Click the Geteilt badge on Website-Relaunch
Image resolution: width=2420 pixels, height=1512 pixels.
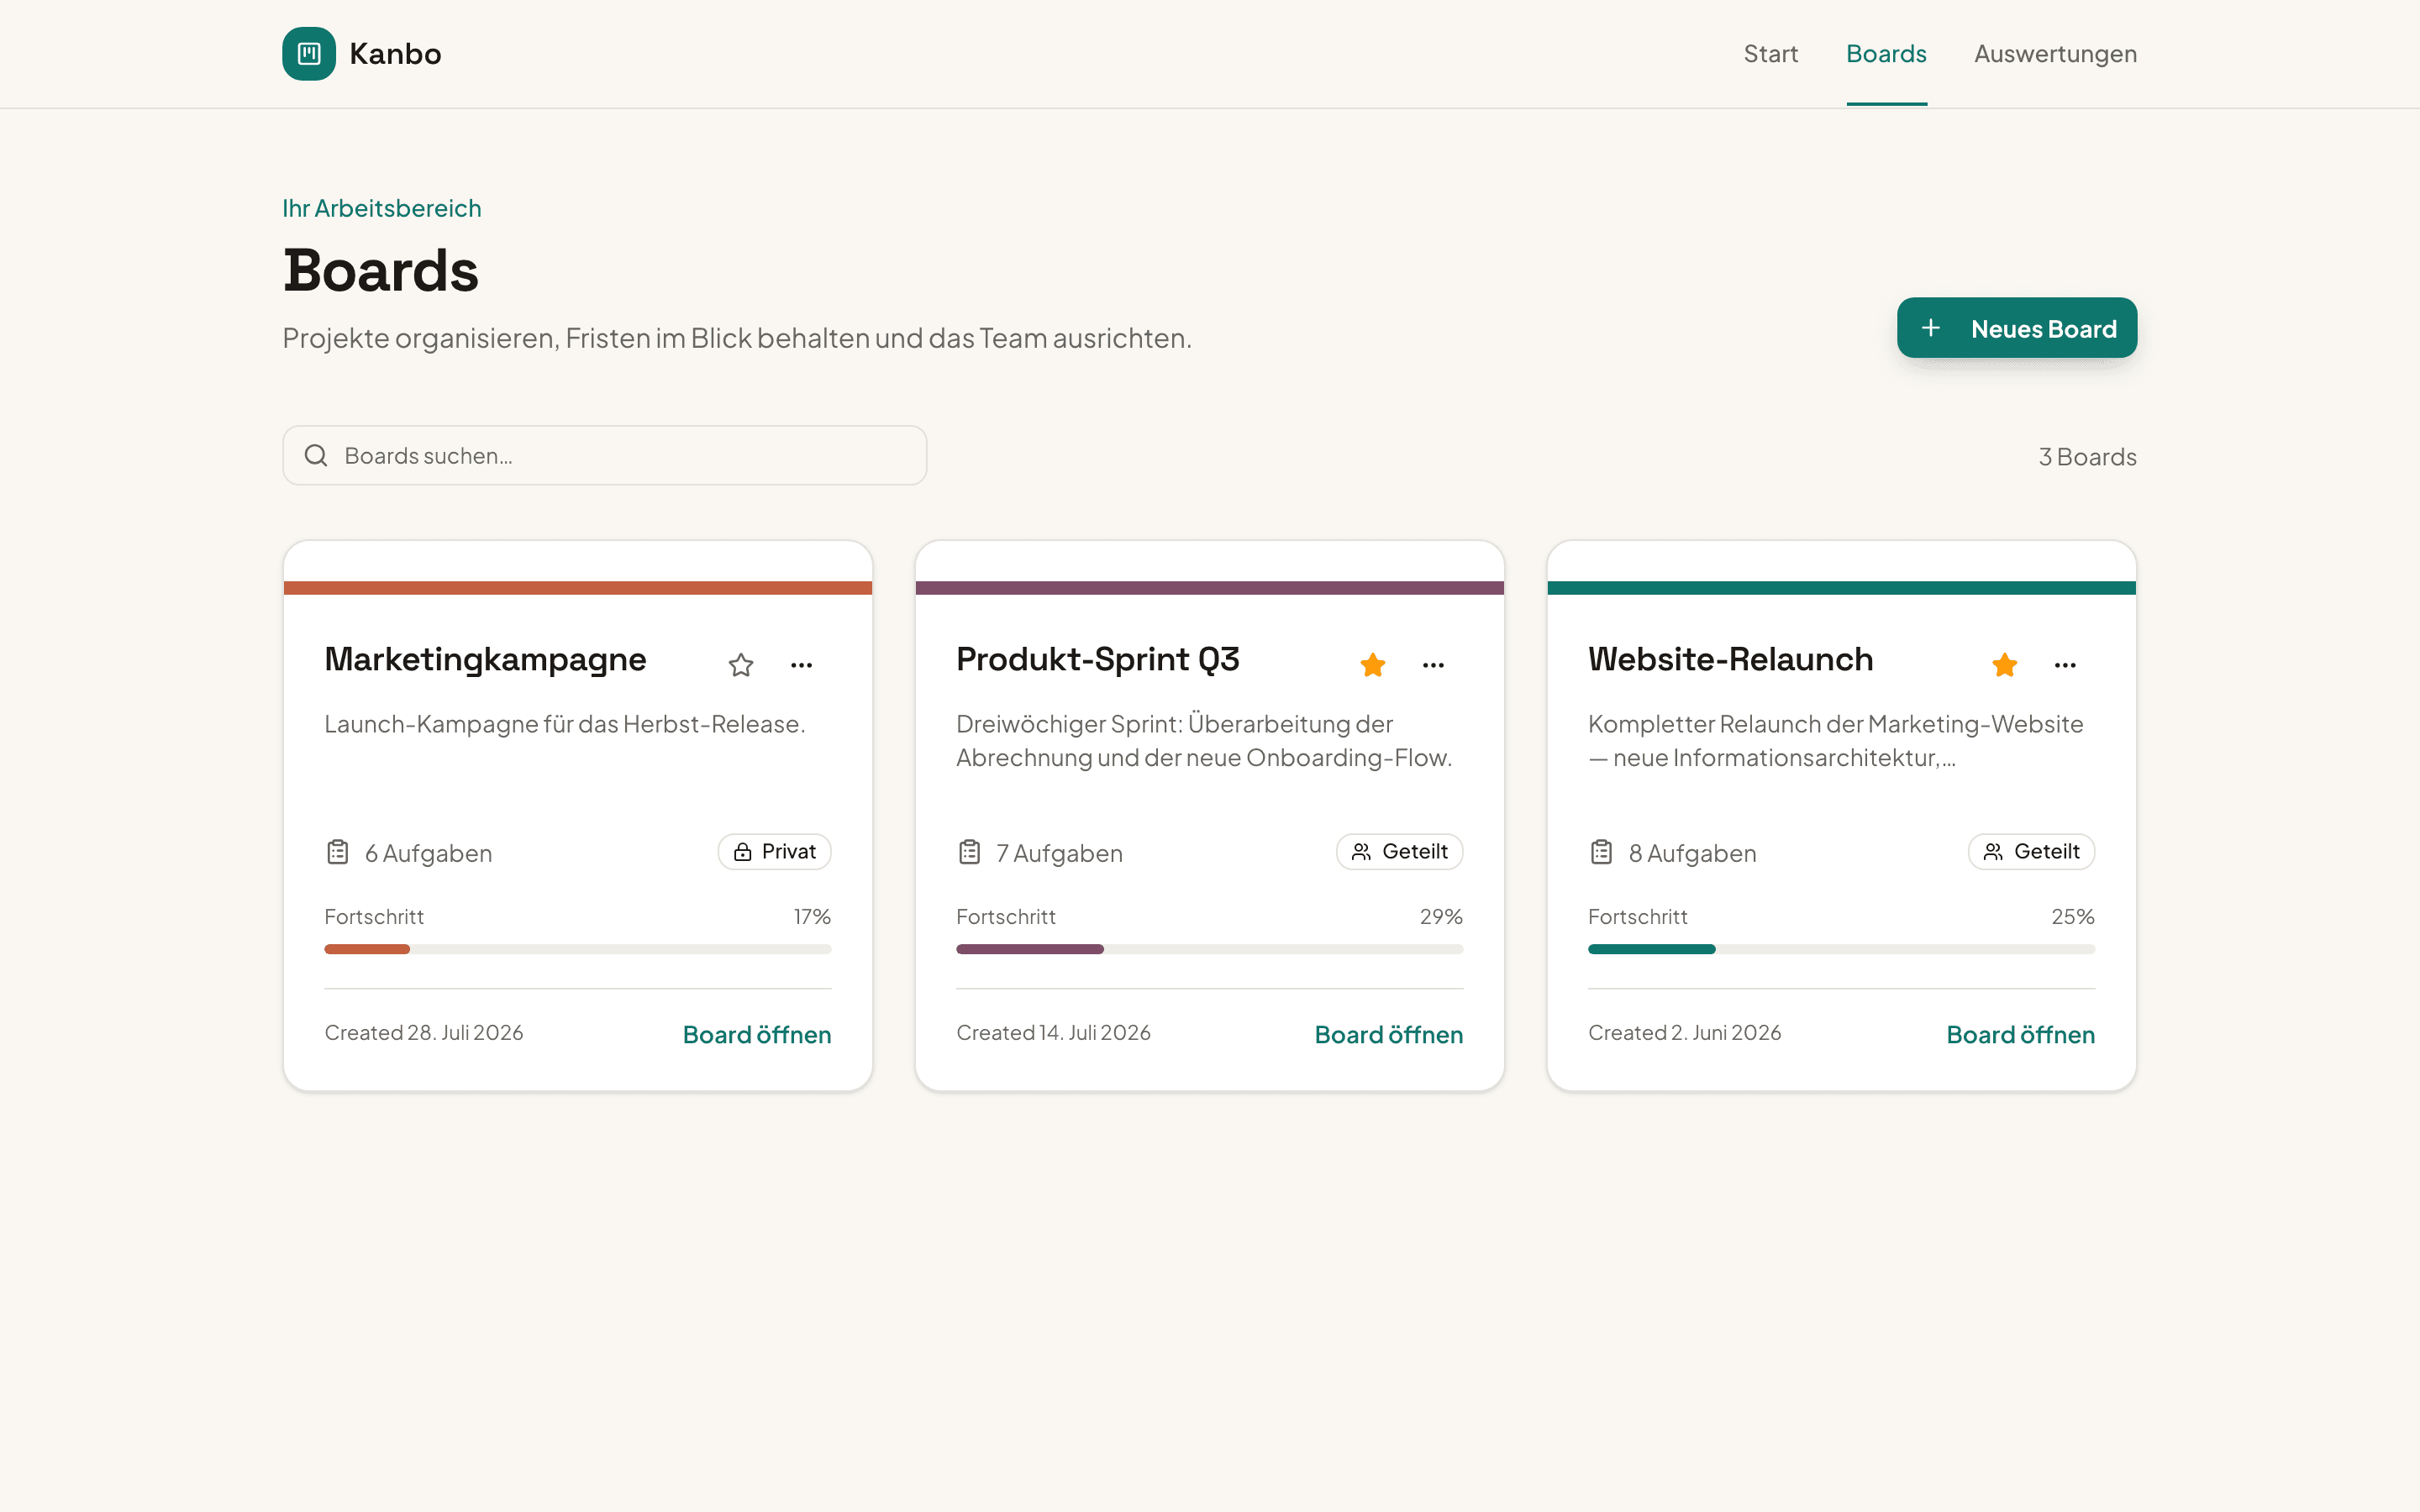coord(2032,852)
